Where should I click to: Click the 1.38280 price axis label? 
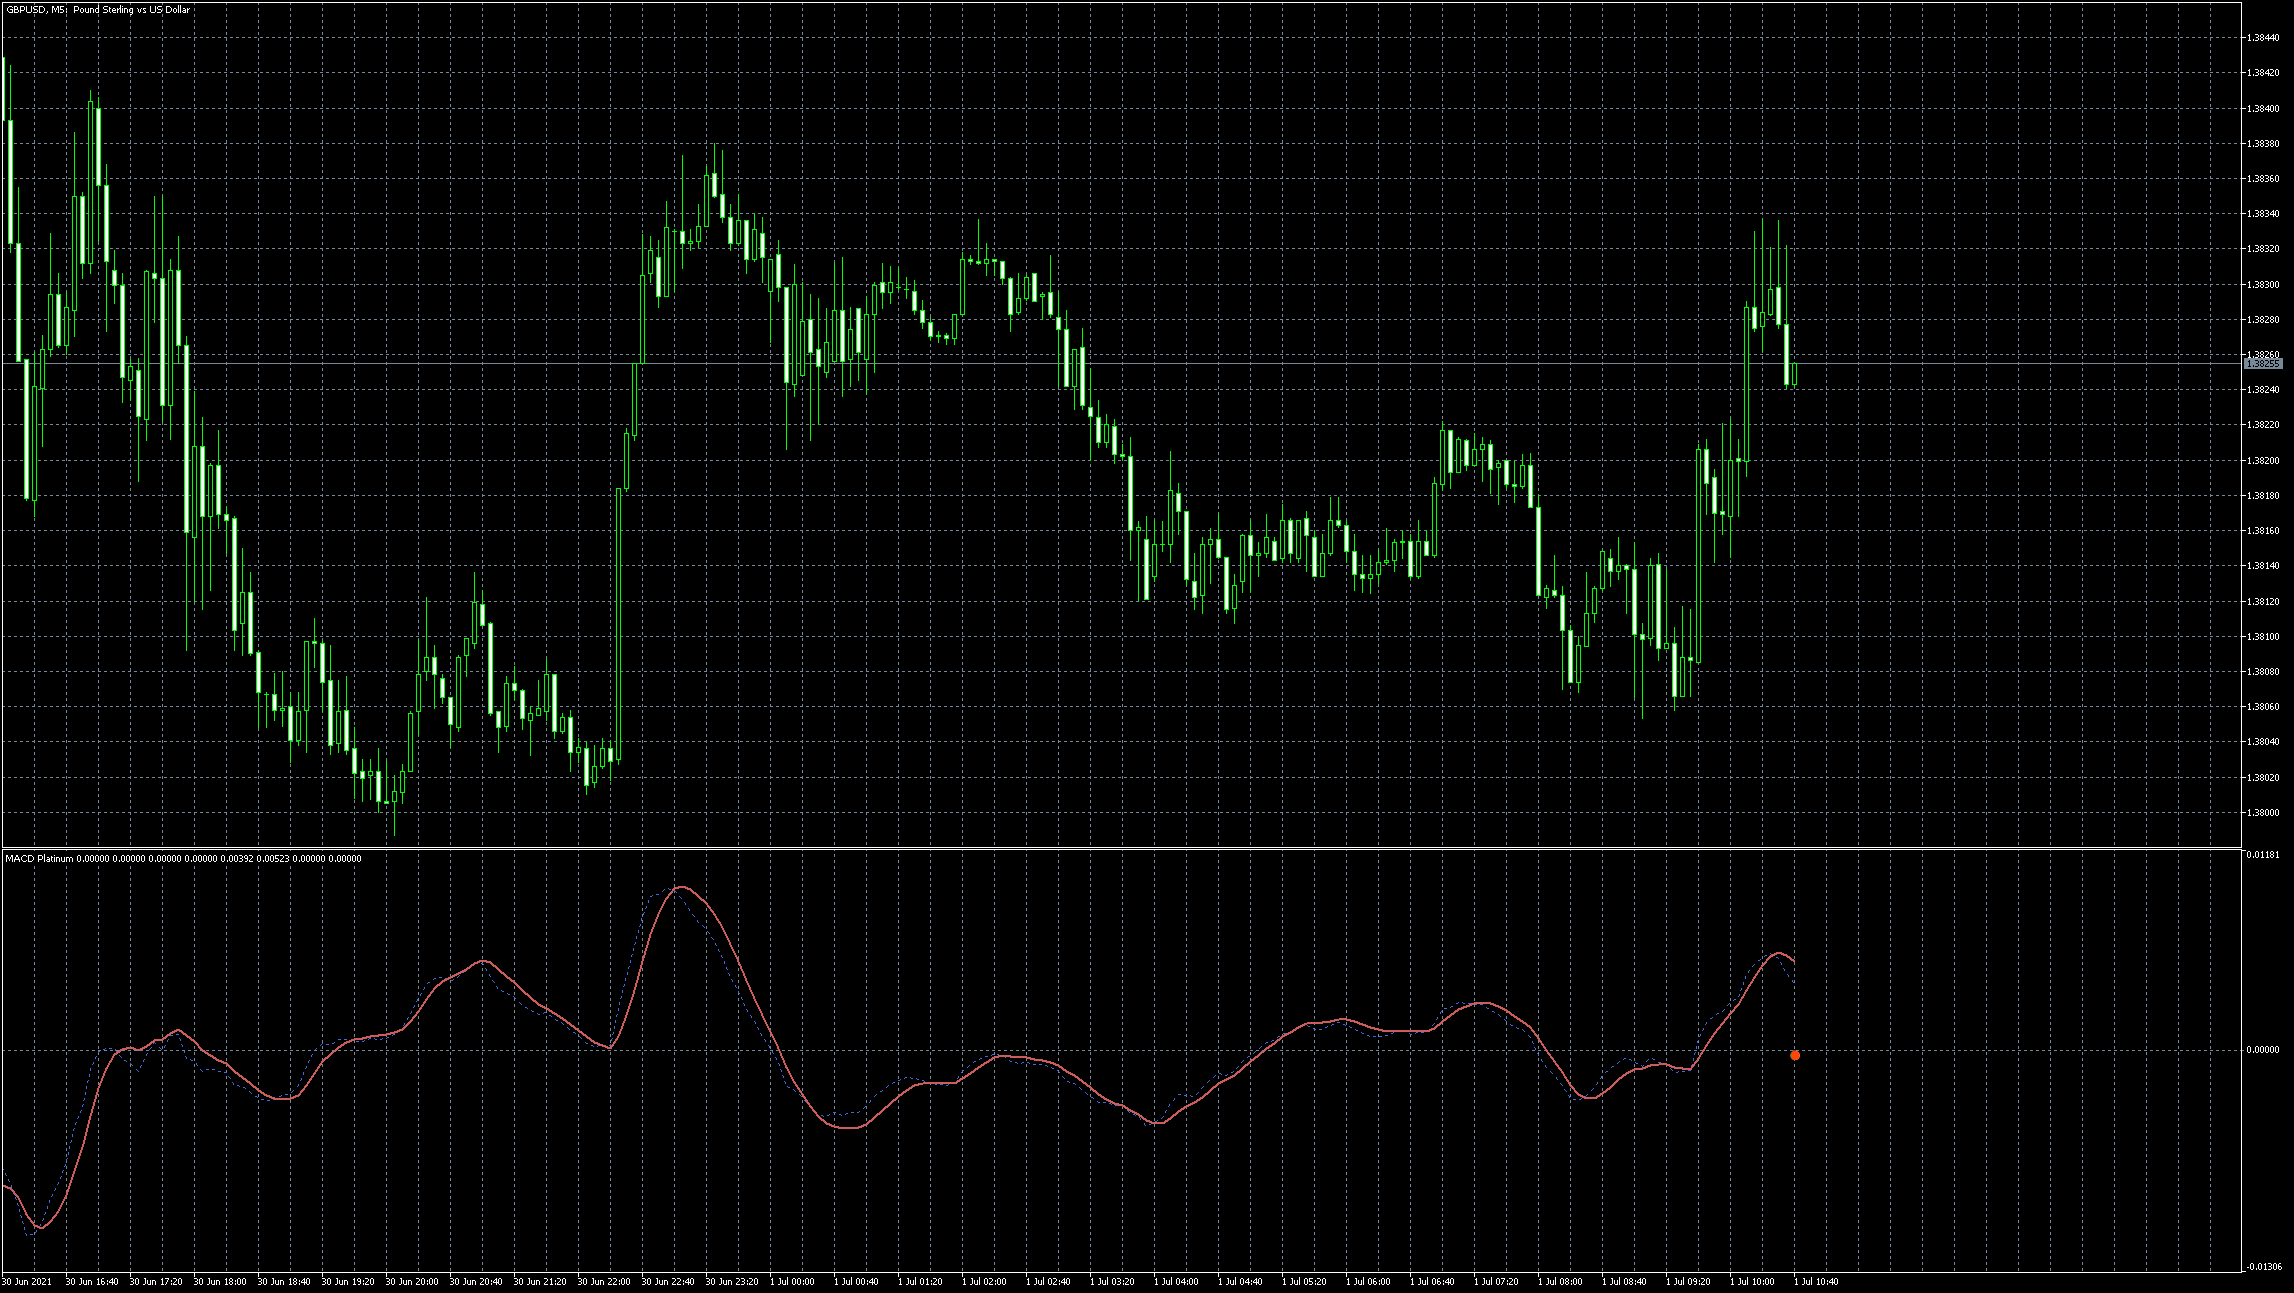(2262, 320)
